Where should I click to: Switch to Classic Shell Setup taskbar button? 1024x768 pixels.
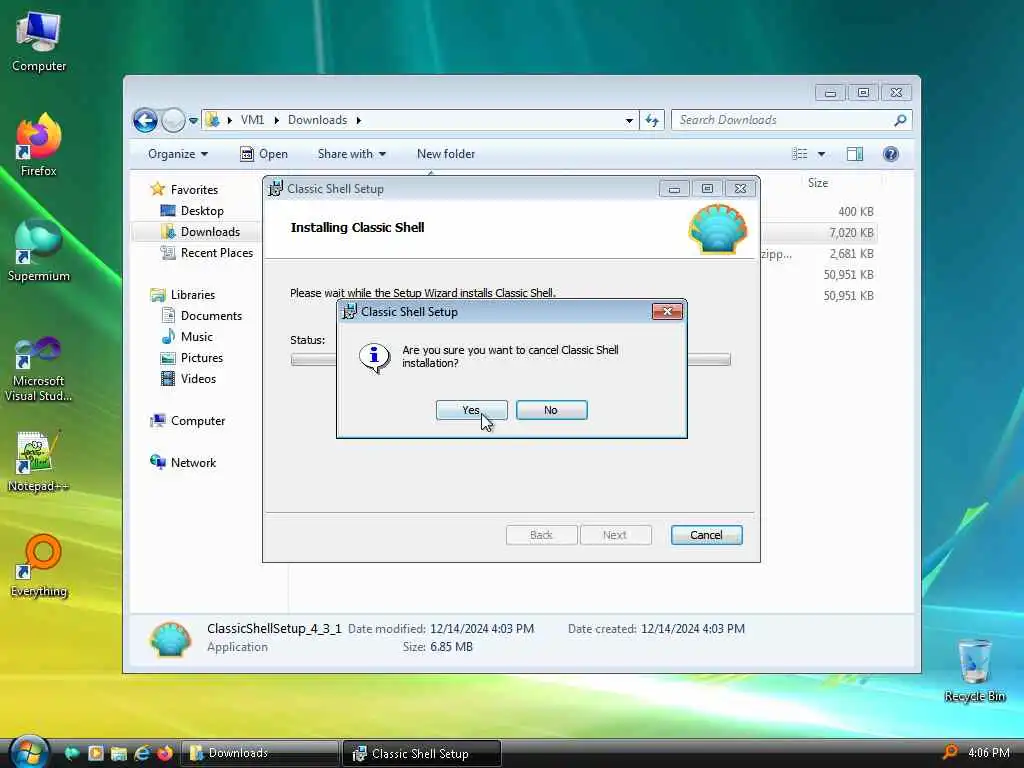[x=422, y=753]
